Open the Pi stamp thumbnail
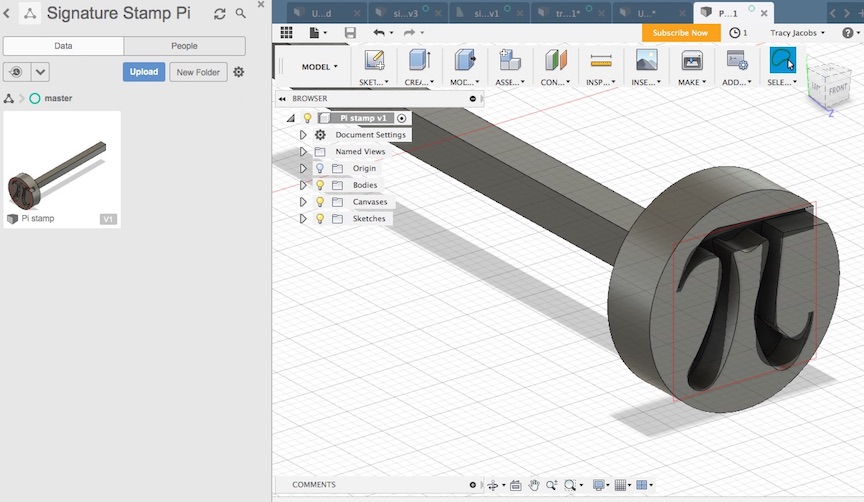The height and width of the screenshot is (502, 864). point(62,169)
